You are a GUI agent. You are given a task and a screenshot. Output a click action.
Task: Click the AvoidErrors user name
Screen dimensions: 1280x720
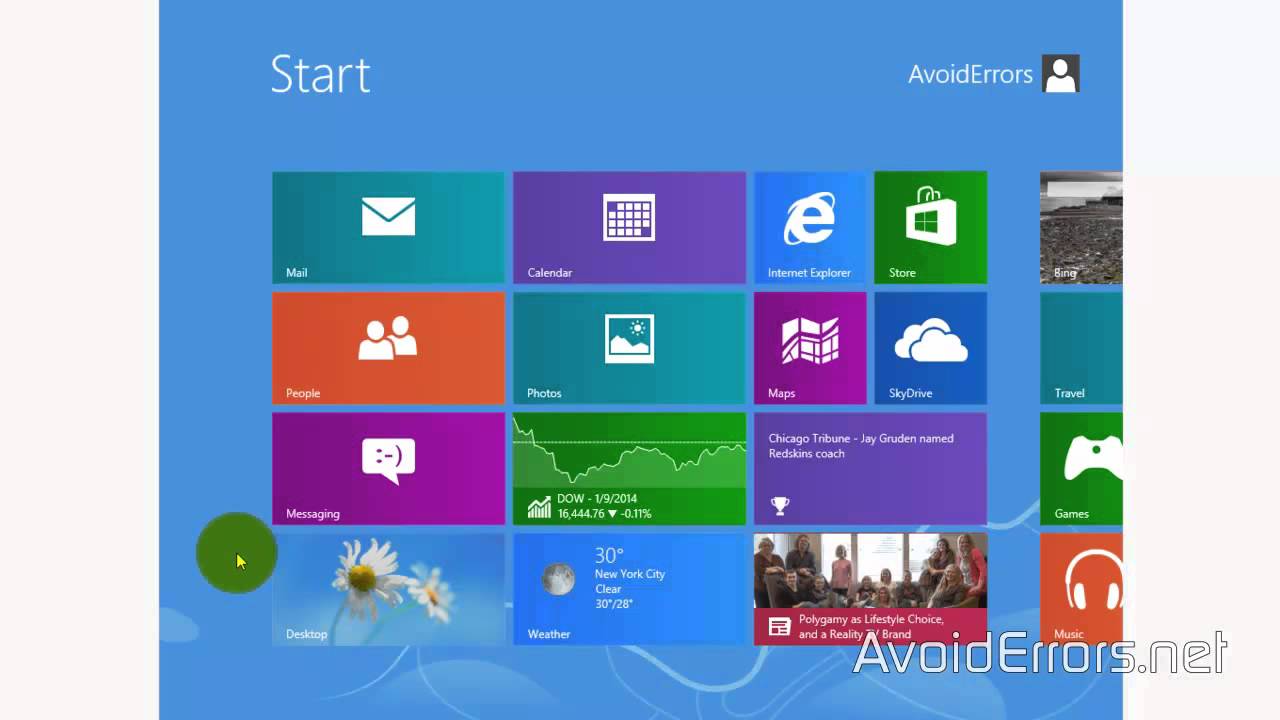(970, 75)
